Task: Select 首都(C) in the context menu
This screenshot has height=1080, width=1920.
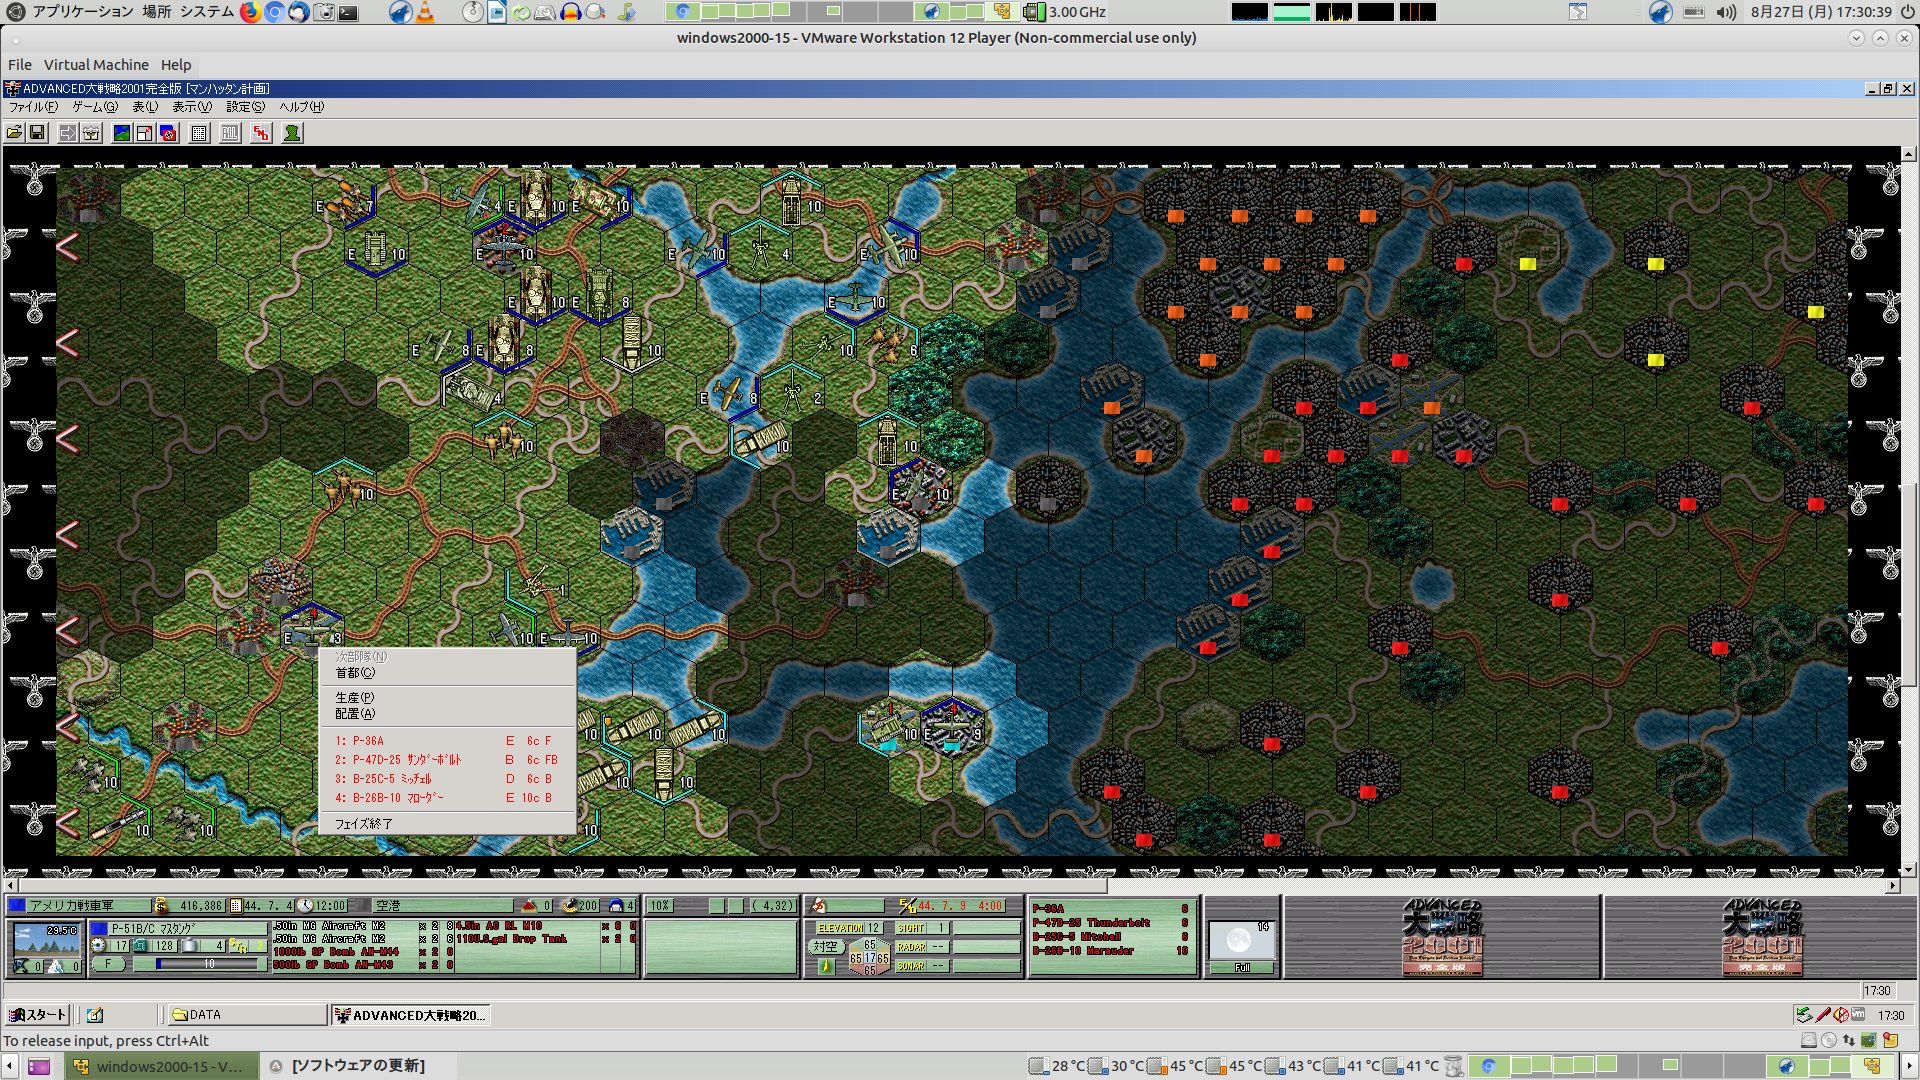Action: [x=447, y=673]
